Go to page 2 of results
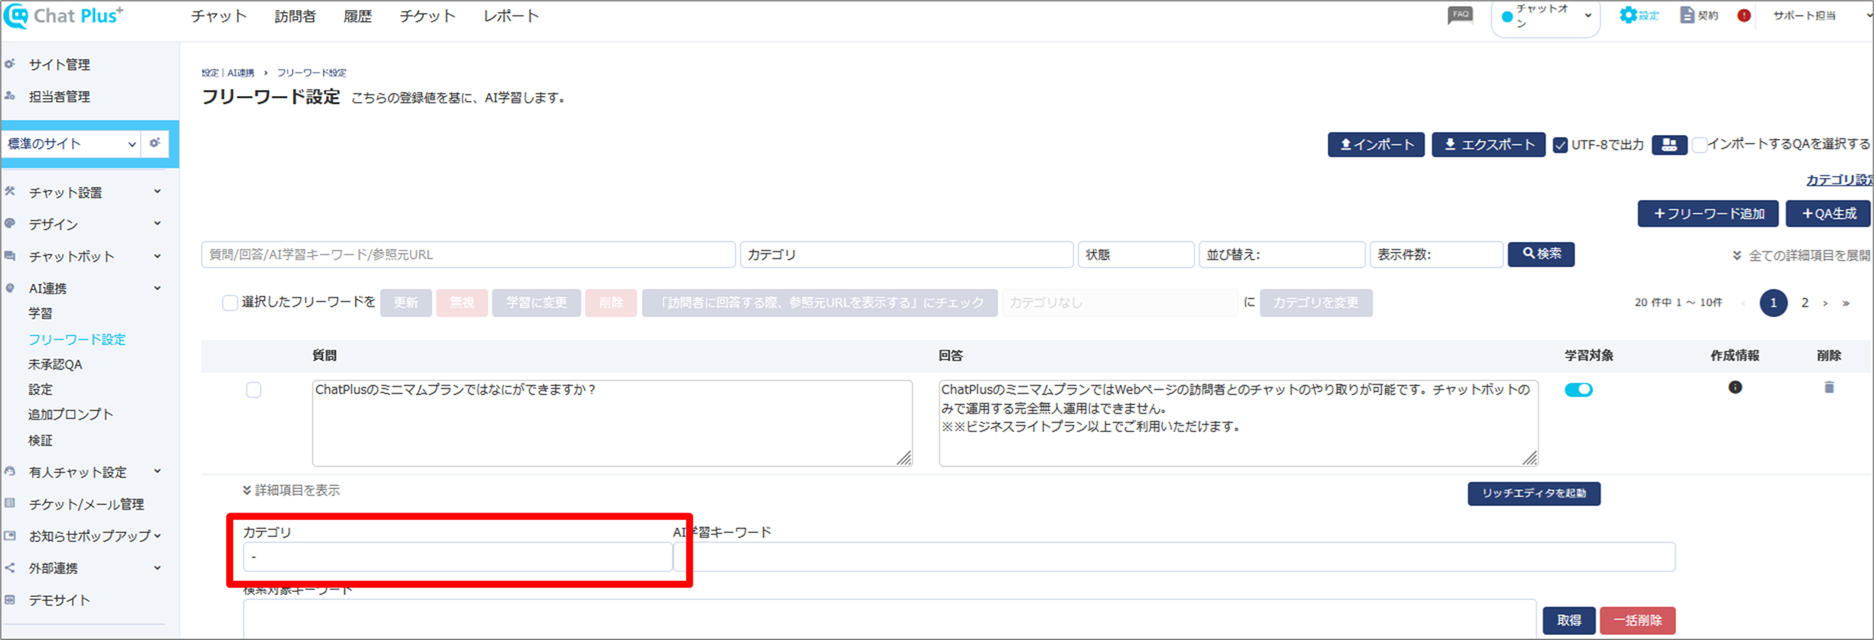 click(1805, 303)
